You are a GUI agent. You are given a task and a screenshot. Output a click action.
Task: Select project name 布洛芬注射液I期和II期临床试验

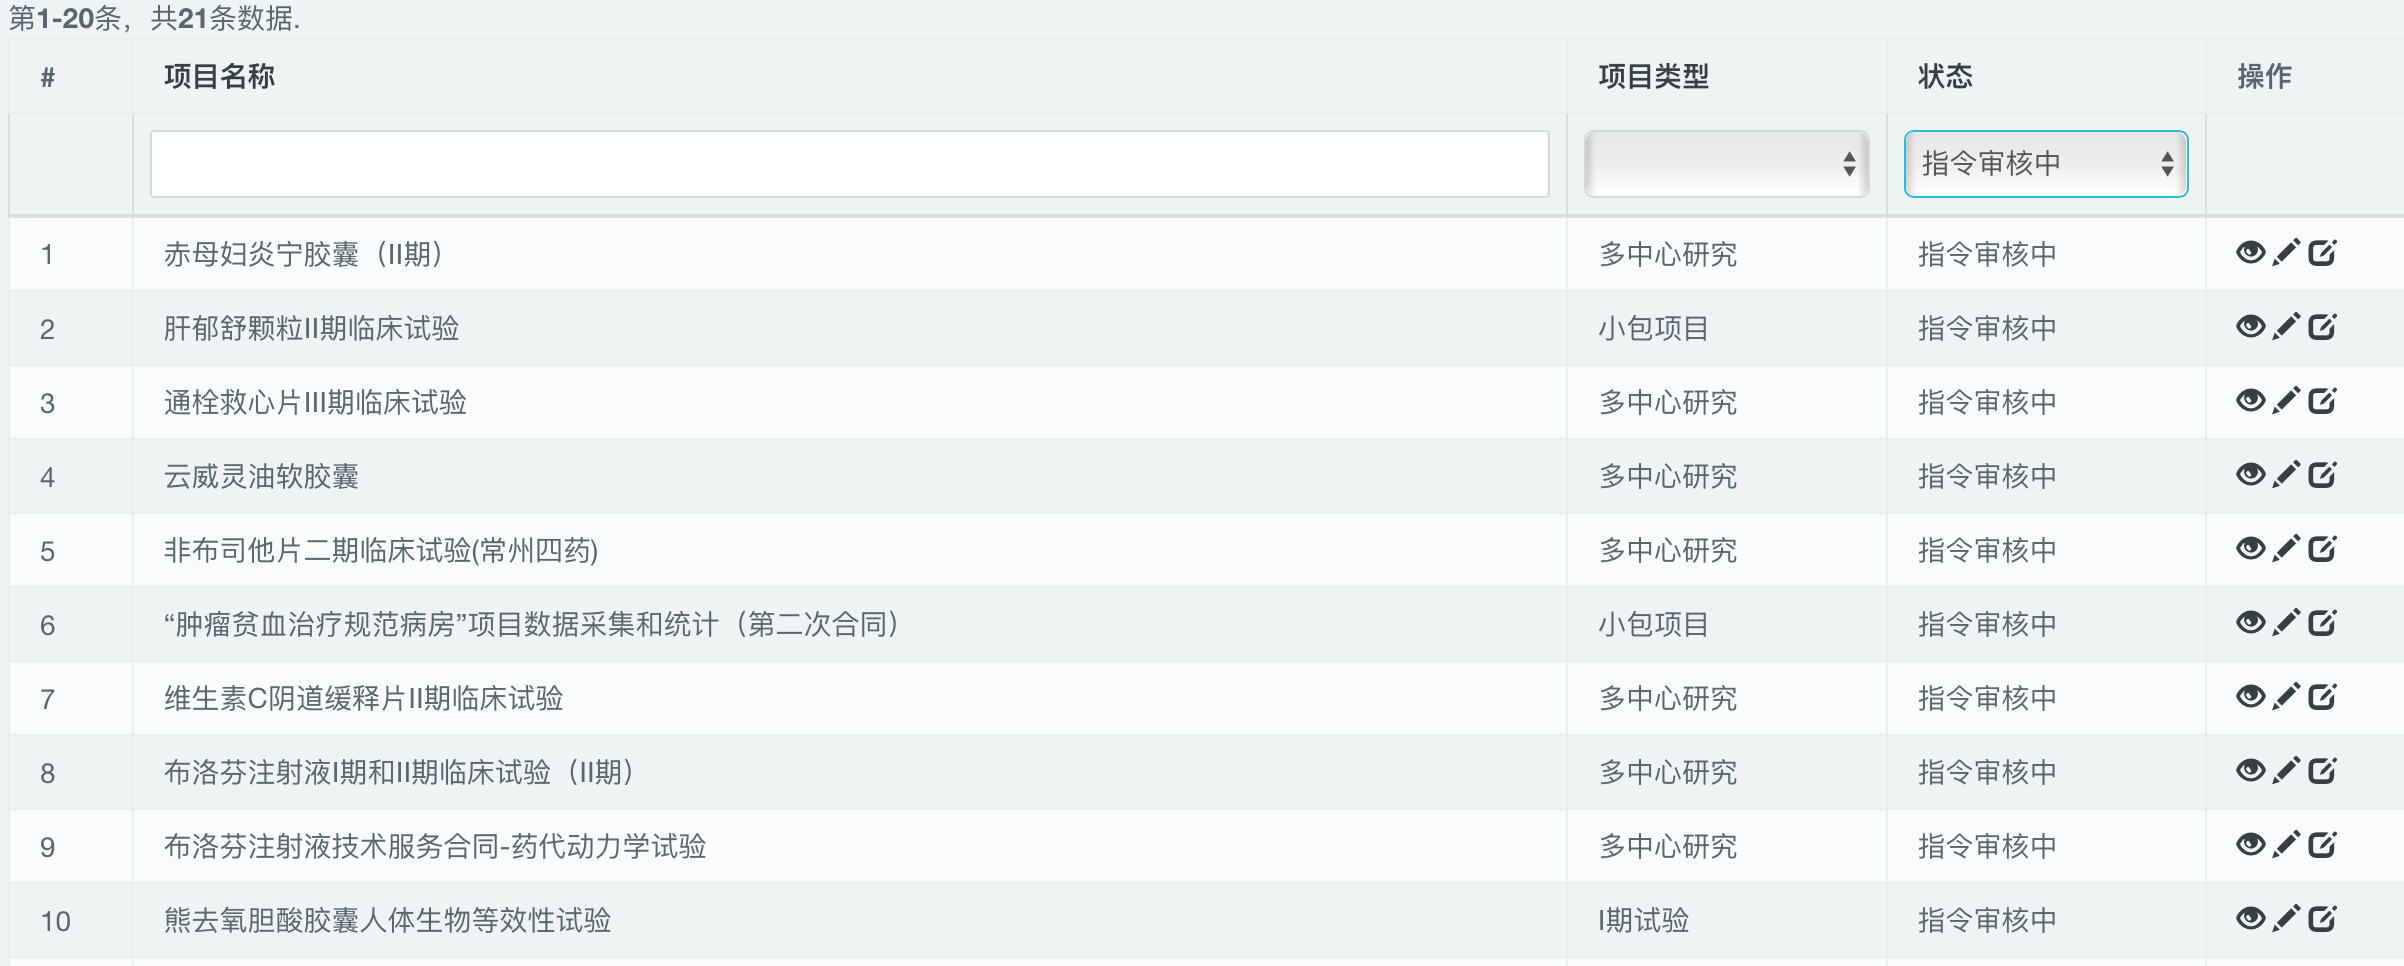[x=399, y=772]
